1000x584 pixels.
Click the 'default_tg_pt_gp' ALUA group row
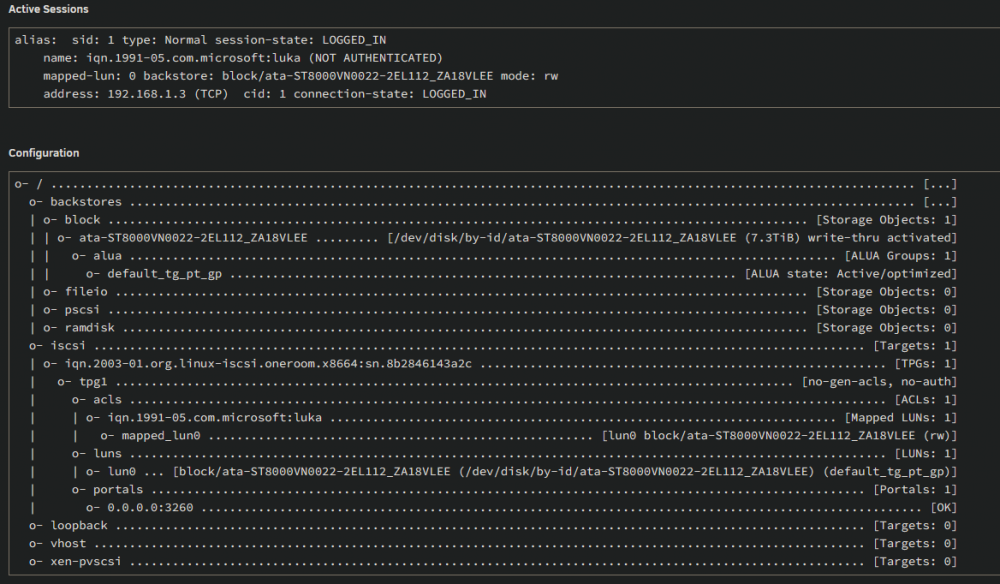click(x=522, y=274)
